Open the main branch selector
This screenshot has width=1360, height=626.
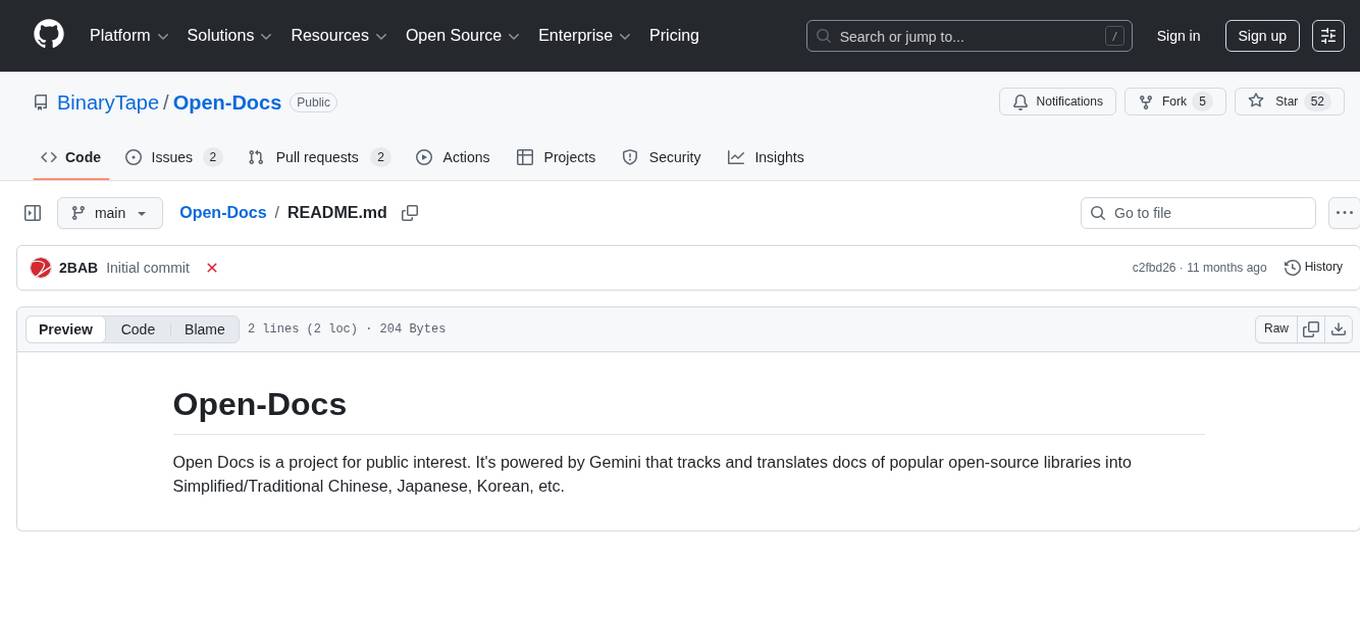click(110, 212)
